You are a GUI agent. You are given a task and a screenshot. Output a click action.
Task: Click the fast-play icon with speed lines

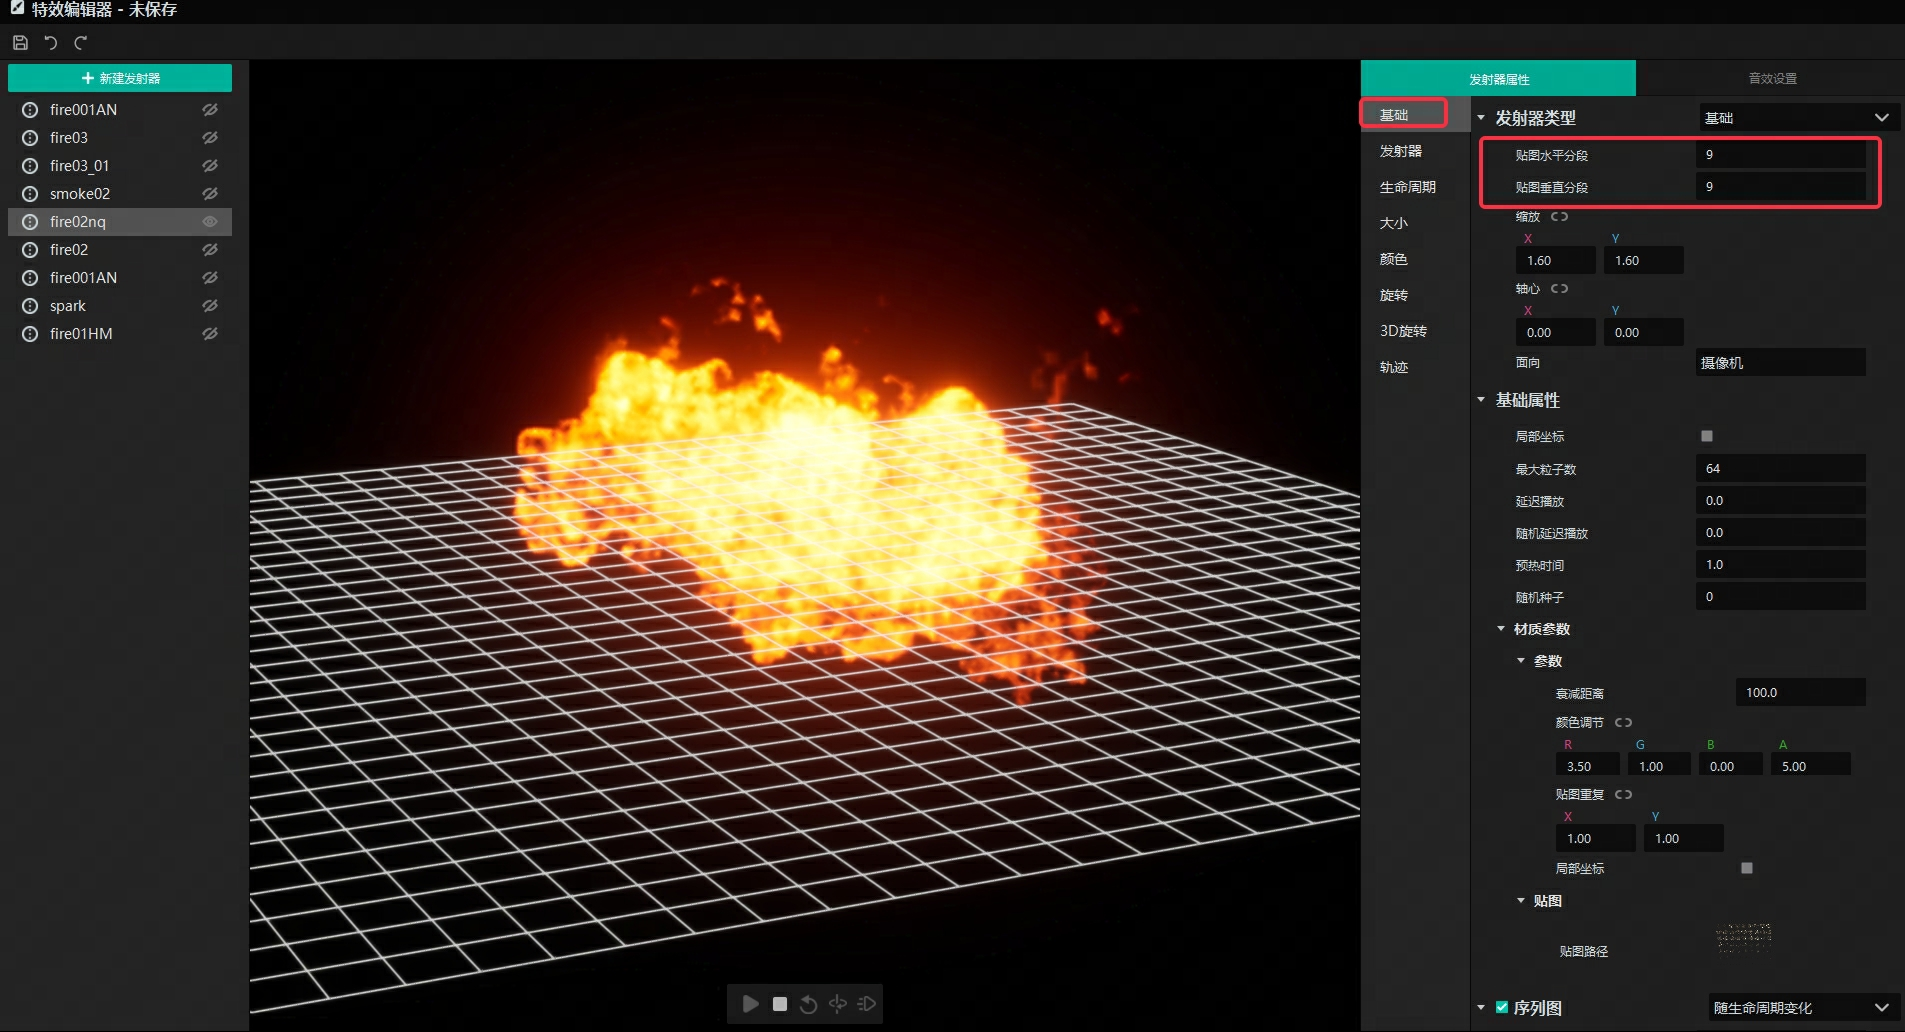point(867,1003)
